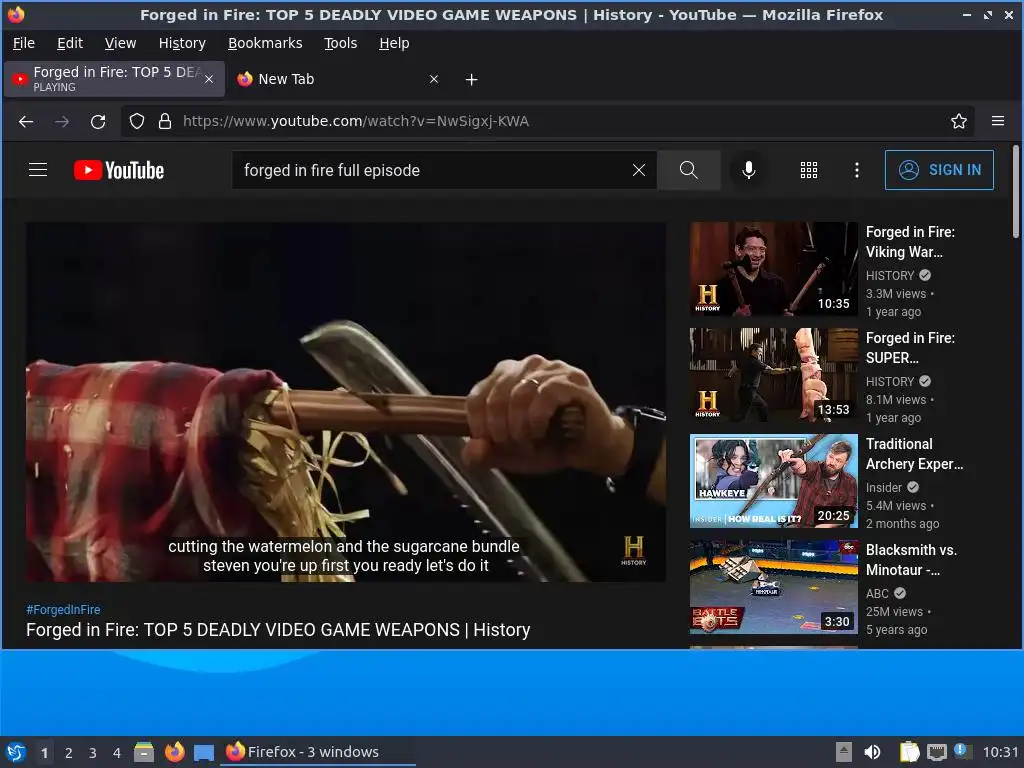Switch to workspace 3 in taskbar
The height and width of the screenshot is (768, 1024).
93,753
